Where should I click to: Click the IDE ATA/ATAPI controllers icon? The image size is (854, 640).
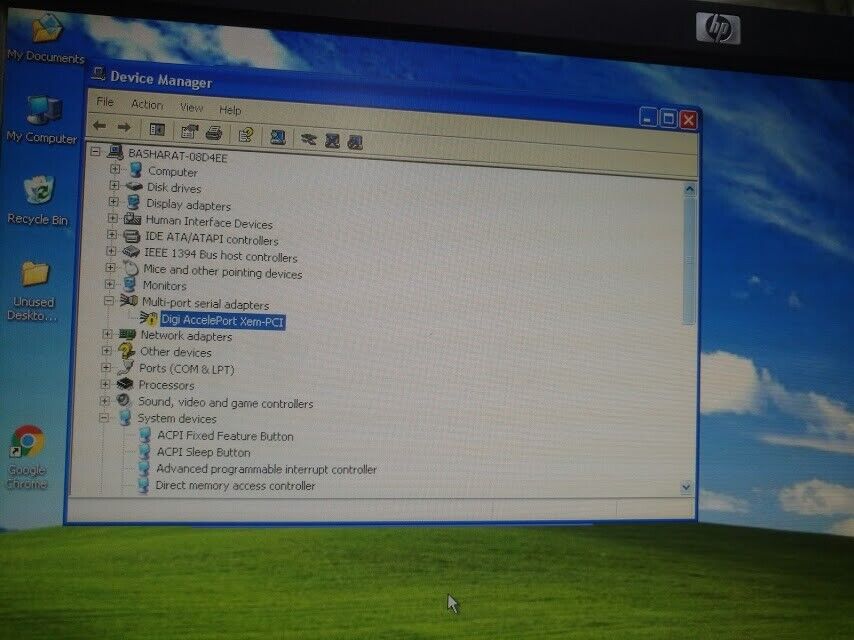pyautogui.click(x=131, y=236)
